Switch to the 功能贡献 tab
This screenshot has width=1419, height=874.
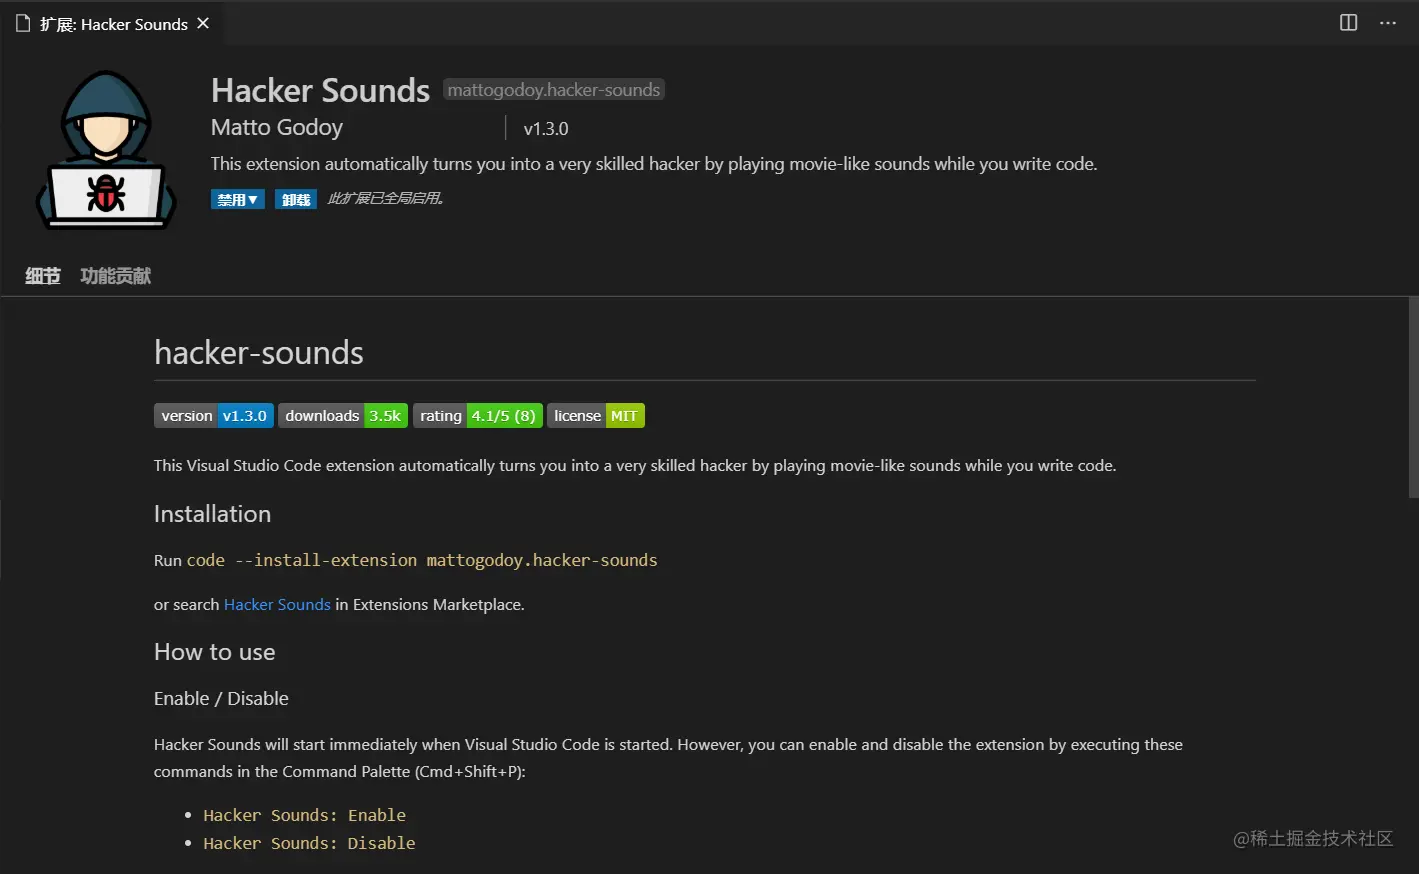point(116,276)
